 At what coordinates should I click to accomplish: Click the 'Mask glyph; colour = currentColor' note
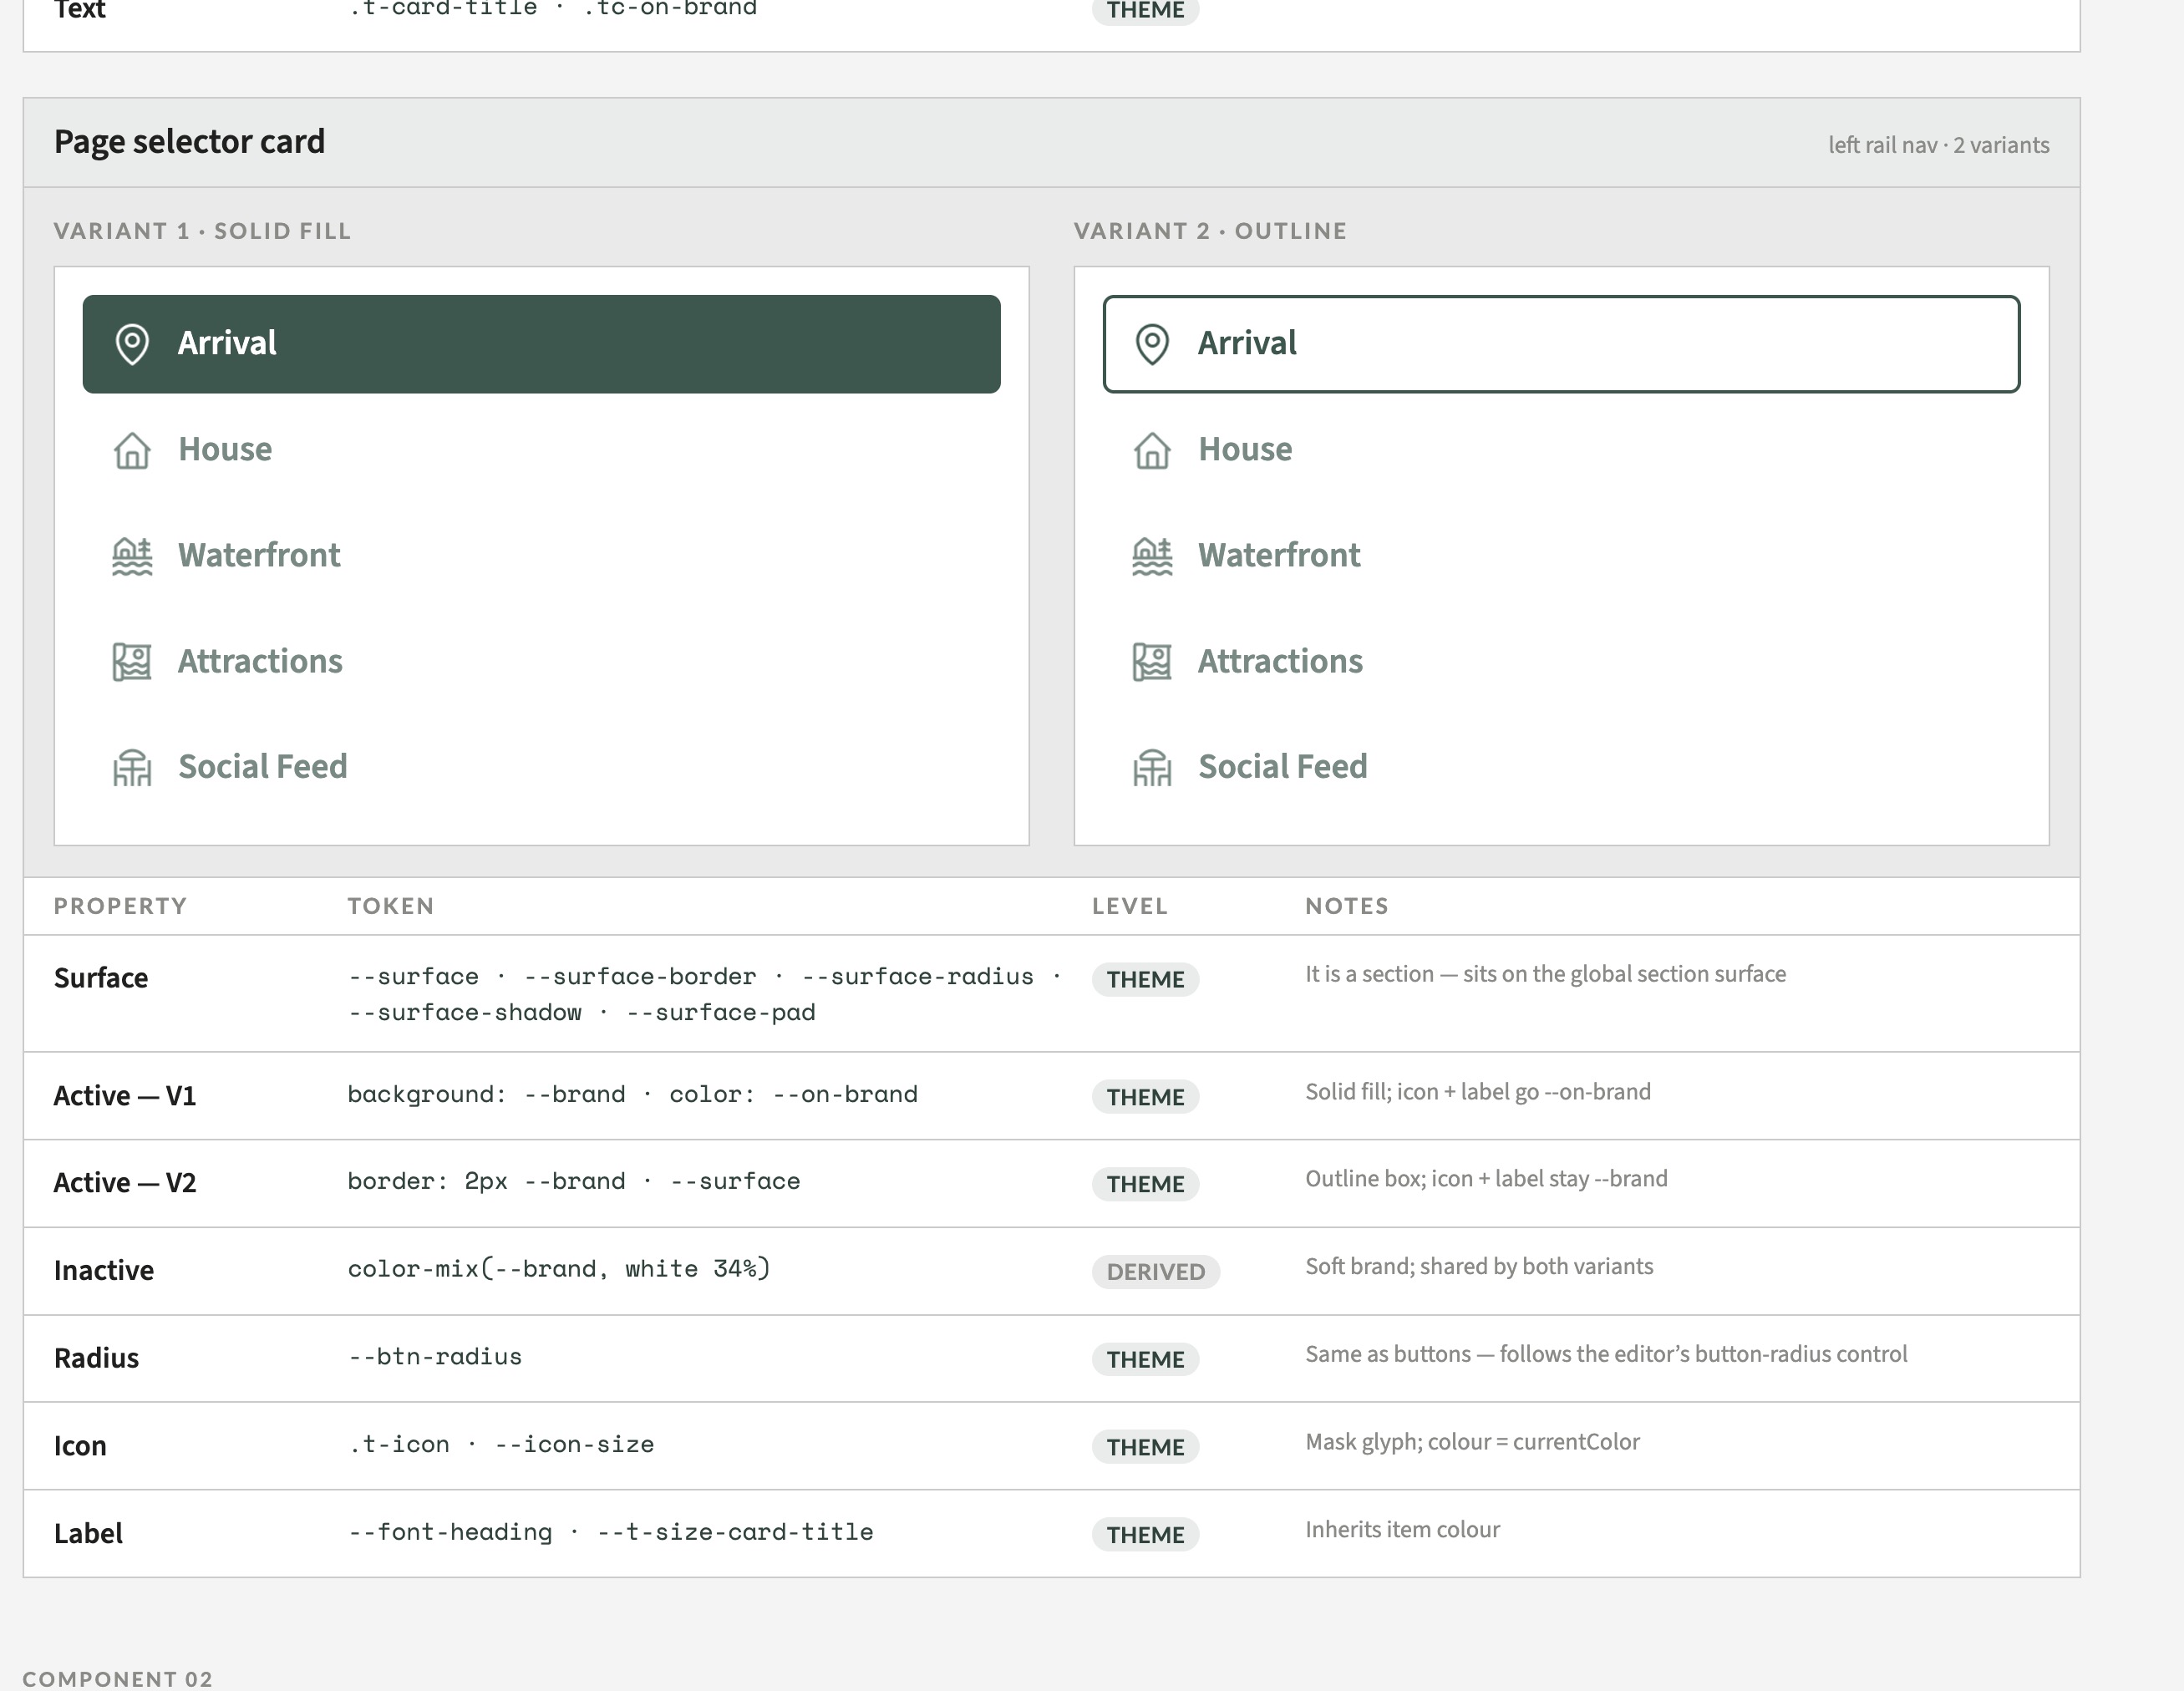point(1472,1442)
